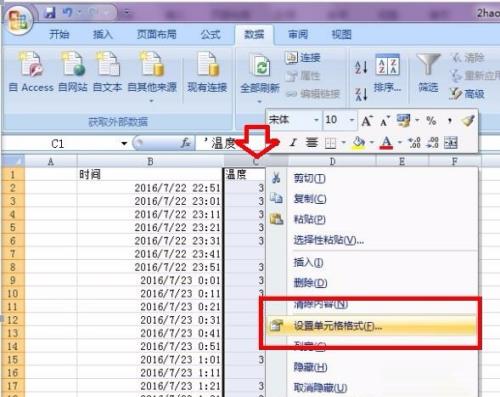Apply comma style in mini toolbar
The height and width of the screenshot is (397, 500).
pyautogui.click(x=450, y=121)
